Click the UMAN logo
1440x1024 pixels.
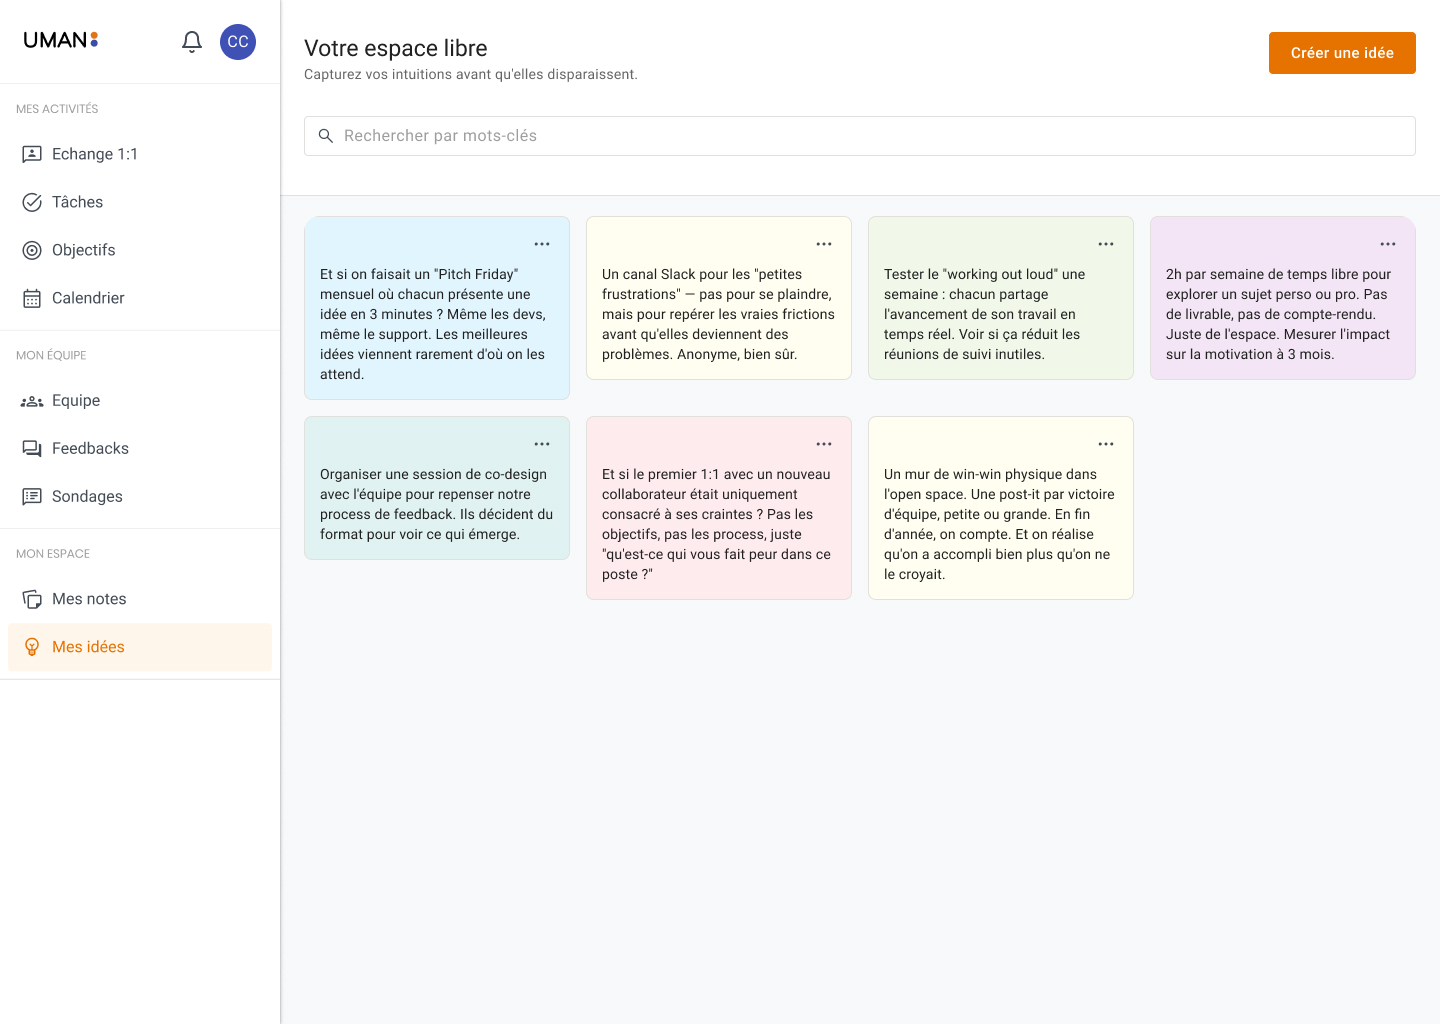tap(60, 40)
